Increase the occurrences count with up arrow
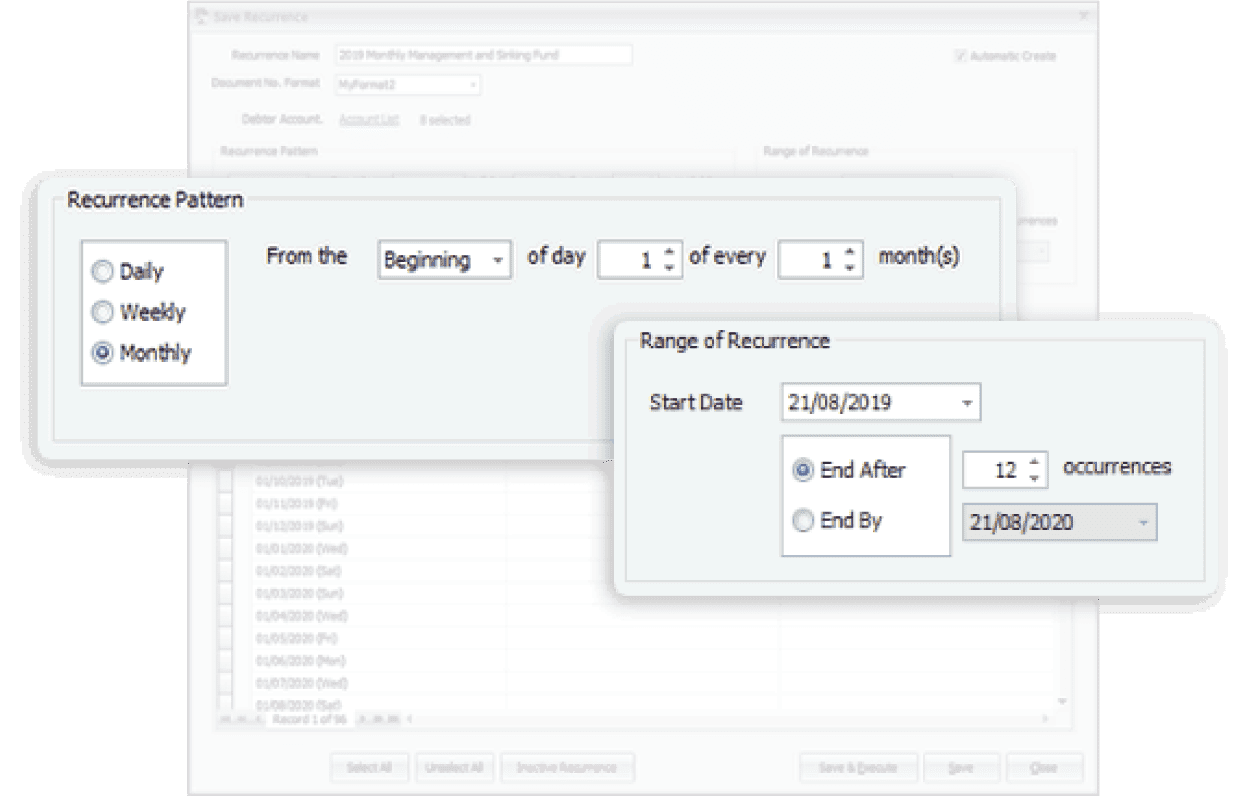This screenshot has height=796, width=1248. click(1034, 461)
